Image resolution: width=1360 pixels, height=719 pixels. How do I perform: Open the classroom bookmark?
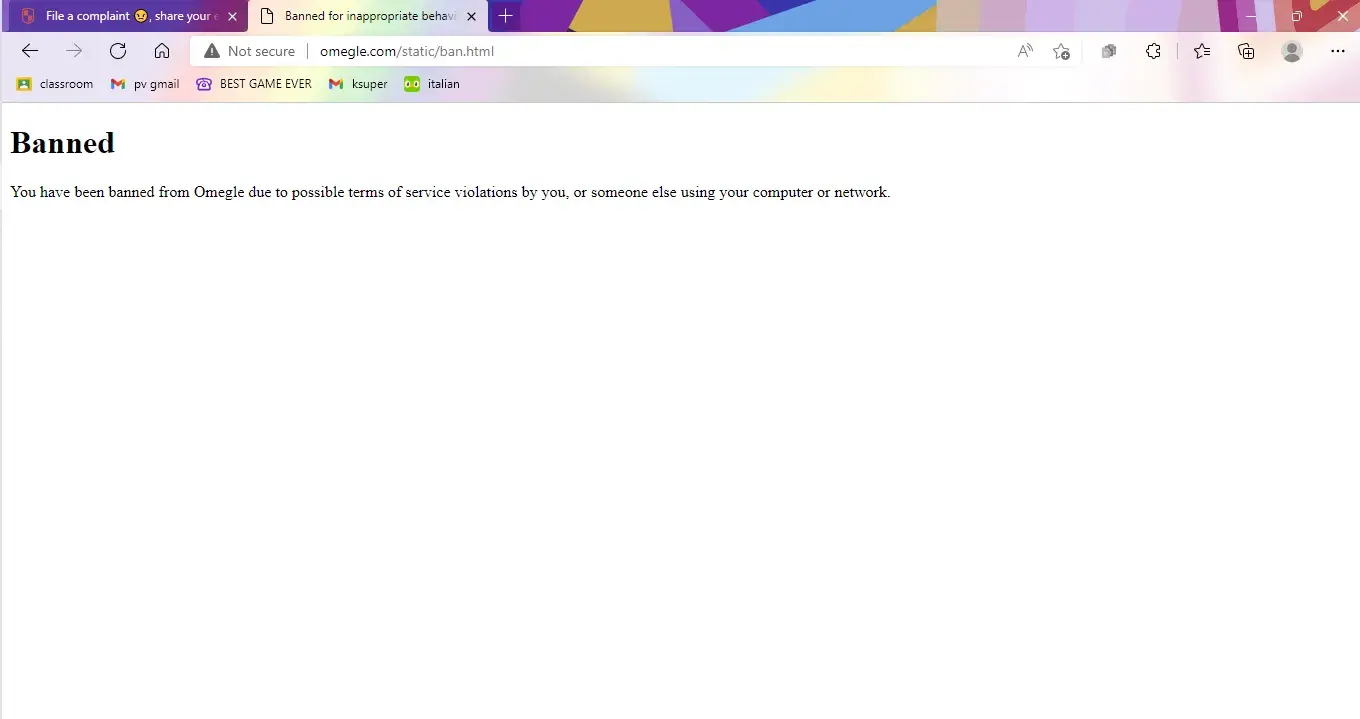pyautogui.click(x=55, y=84)
